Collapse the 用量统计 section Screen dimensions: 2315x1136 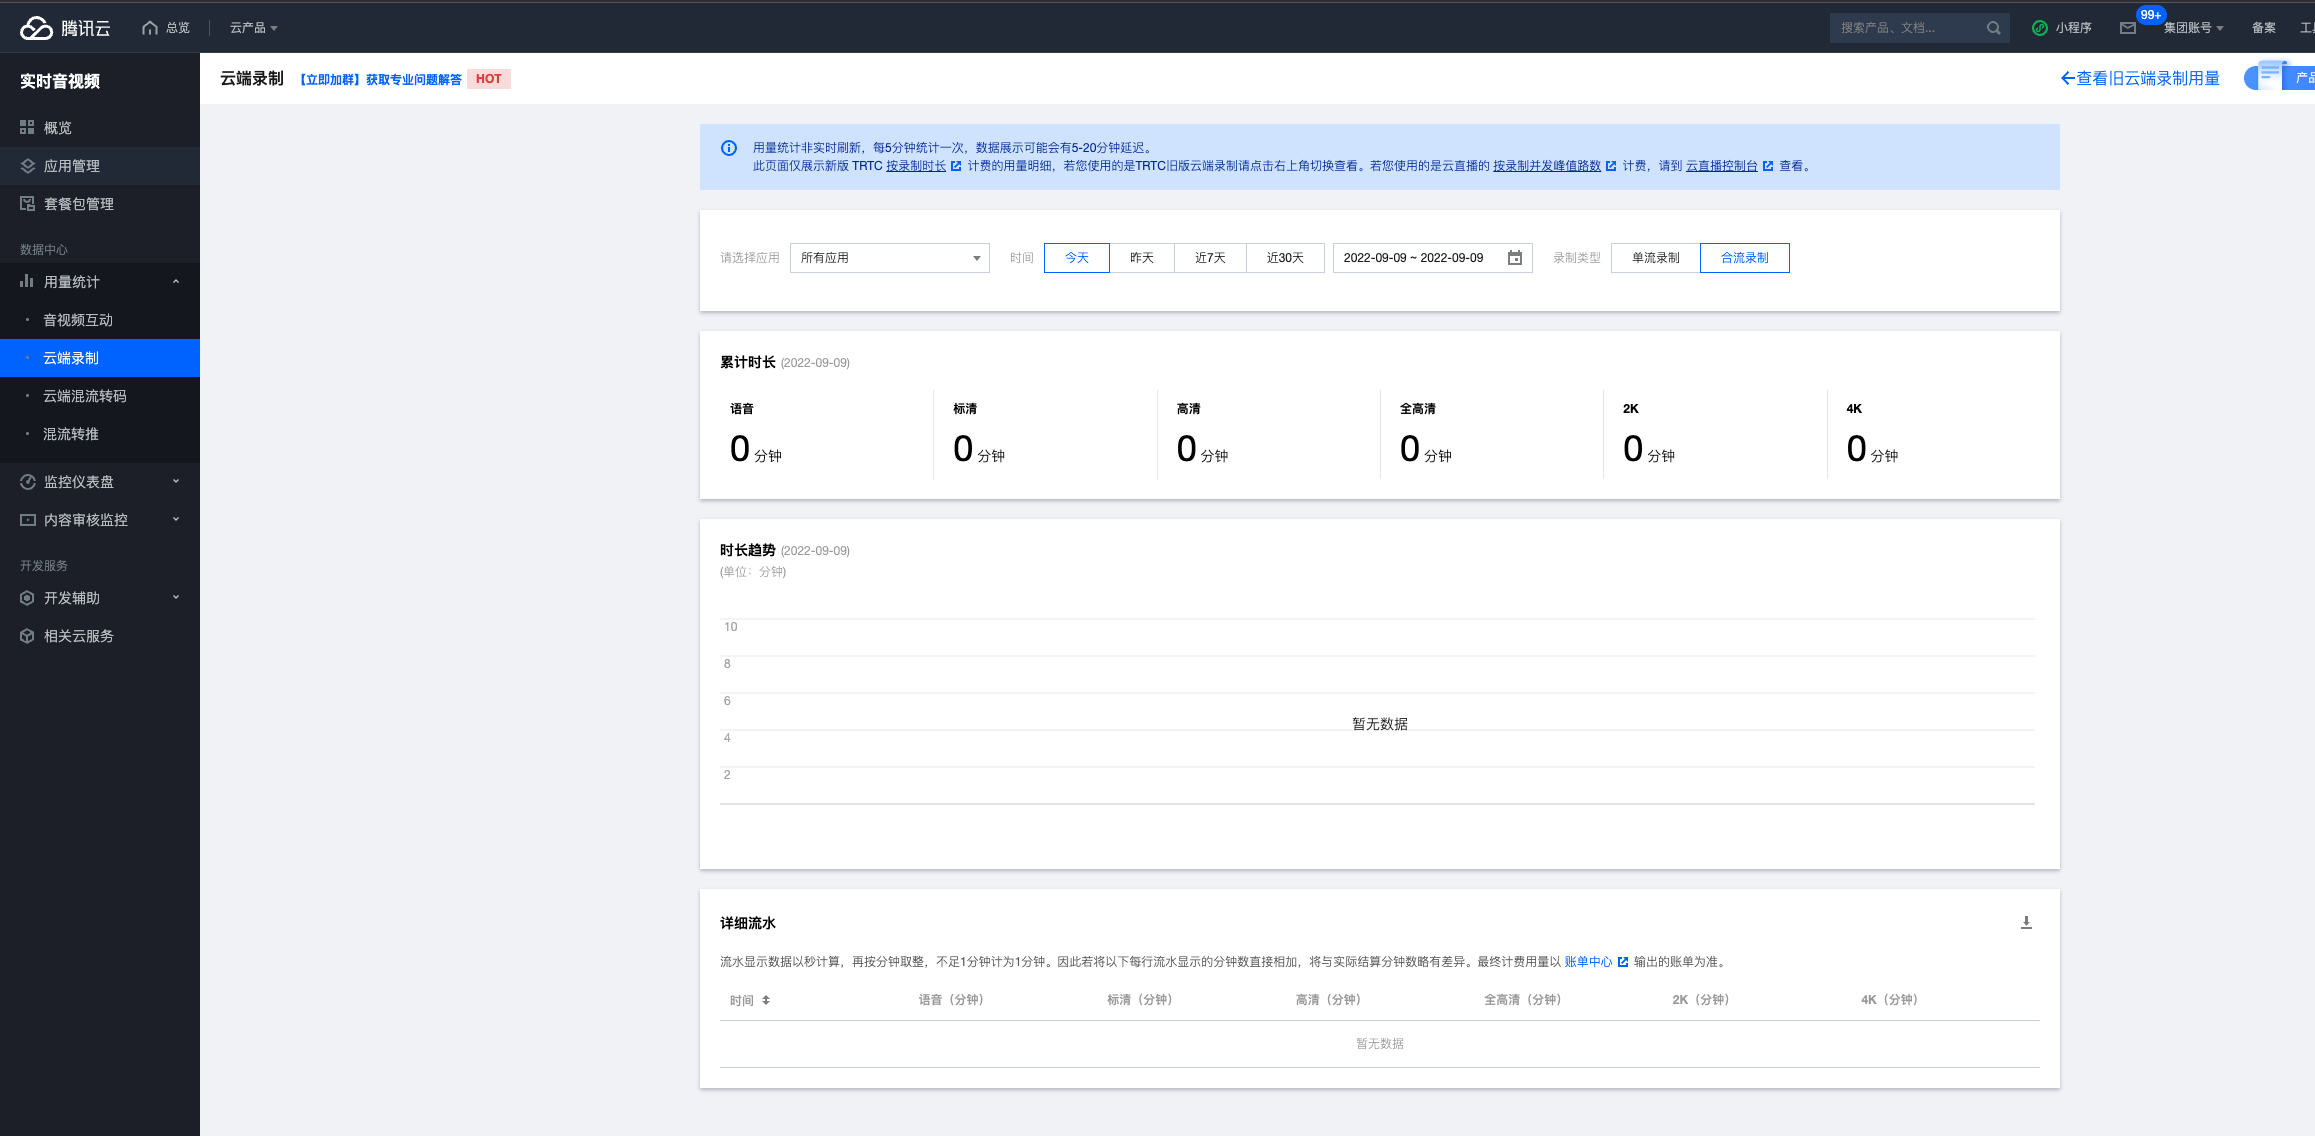point(176,282)
